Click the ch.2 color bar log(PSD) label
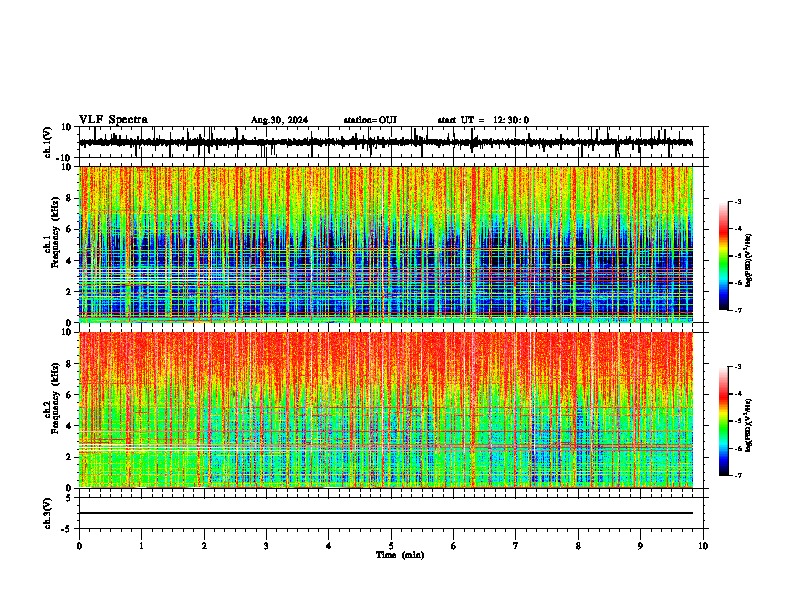 click(749, 426)
